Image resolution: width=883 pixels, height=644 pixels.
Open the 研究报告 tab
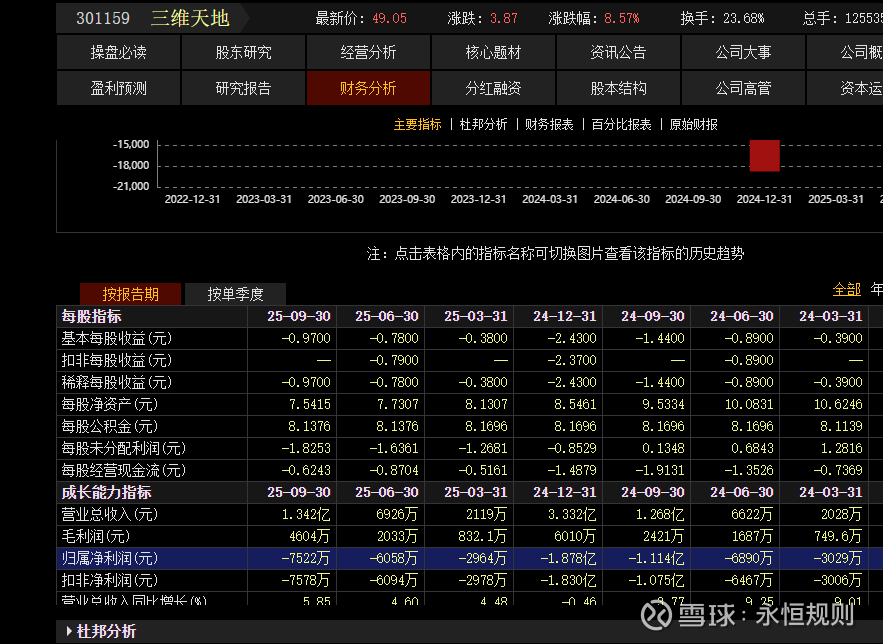point(243,88)
